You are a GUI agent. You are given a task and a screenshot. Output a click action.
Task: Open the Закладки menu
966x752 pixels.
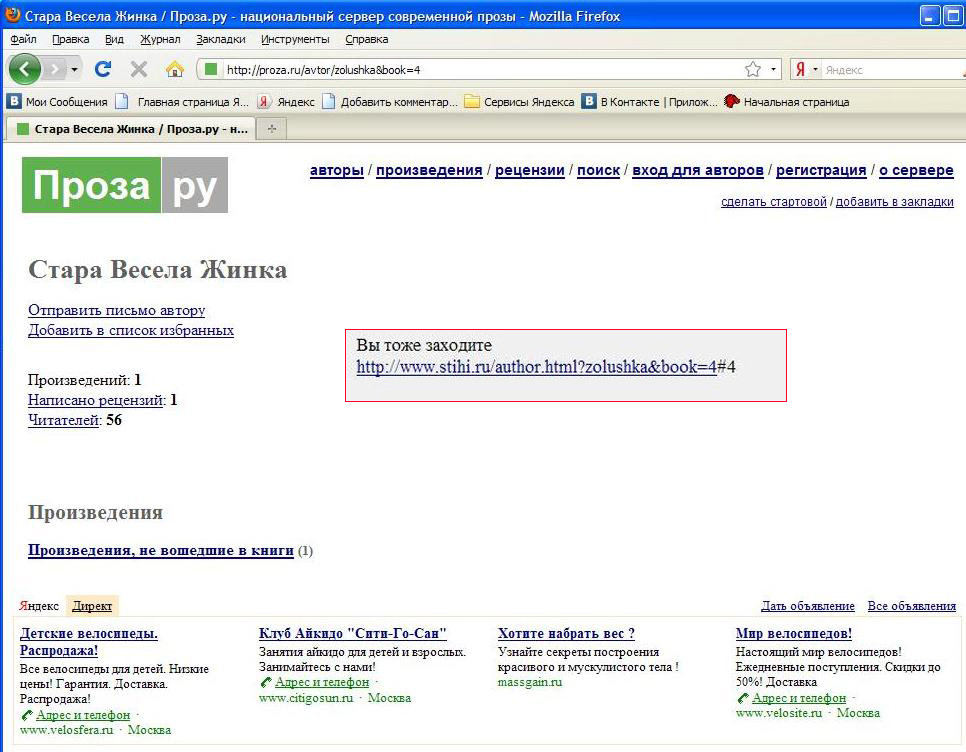221,39
